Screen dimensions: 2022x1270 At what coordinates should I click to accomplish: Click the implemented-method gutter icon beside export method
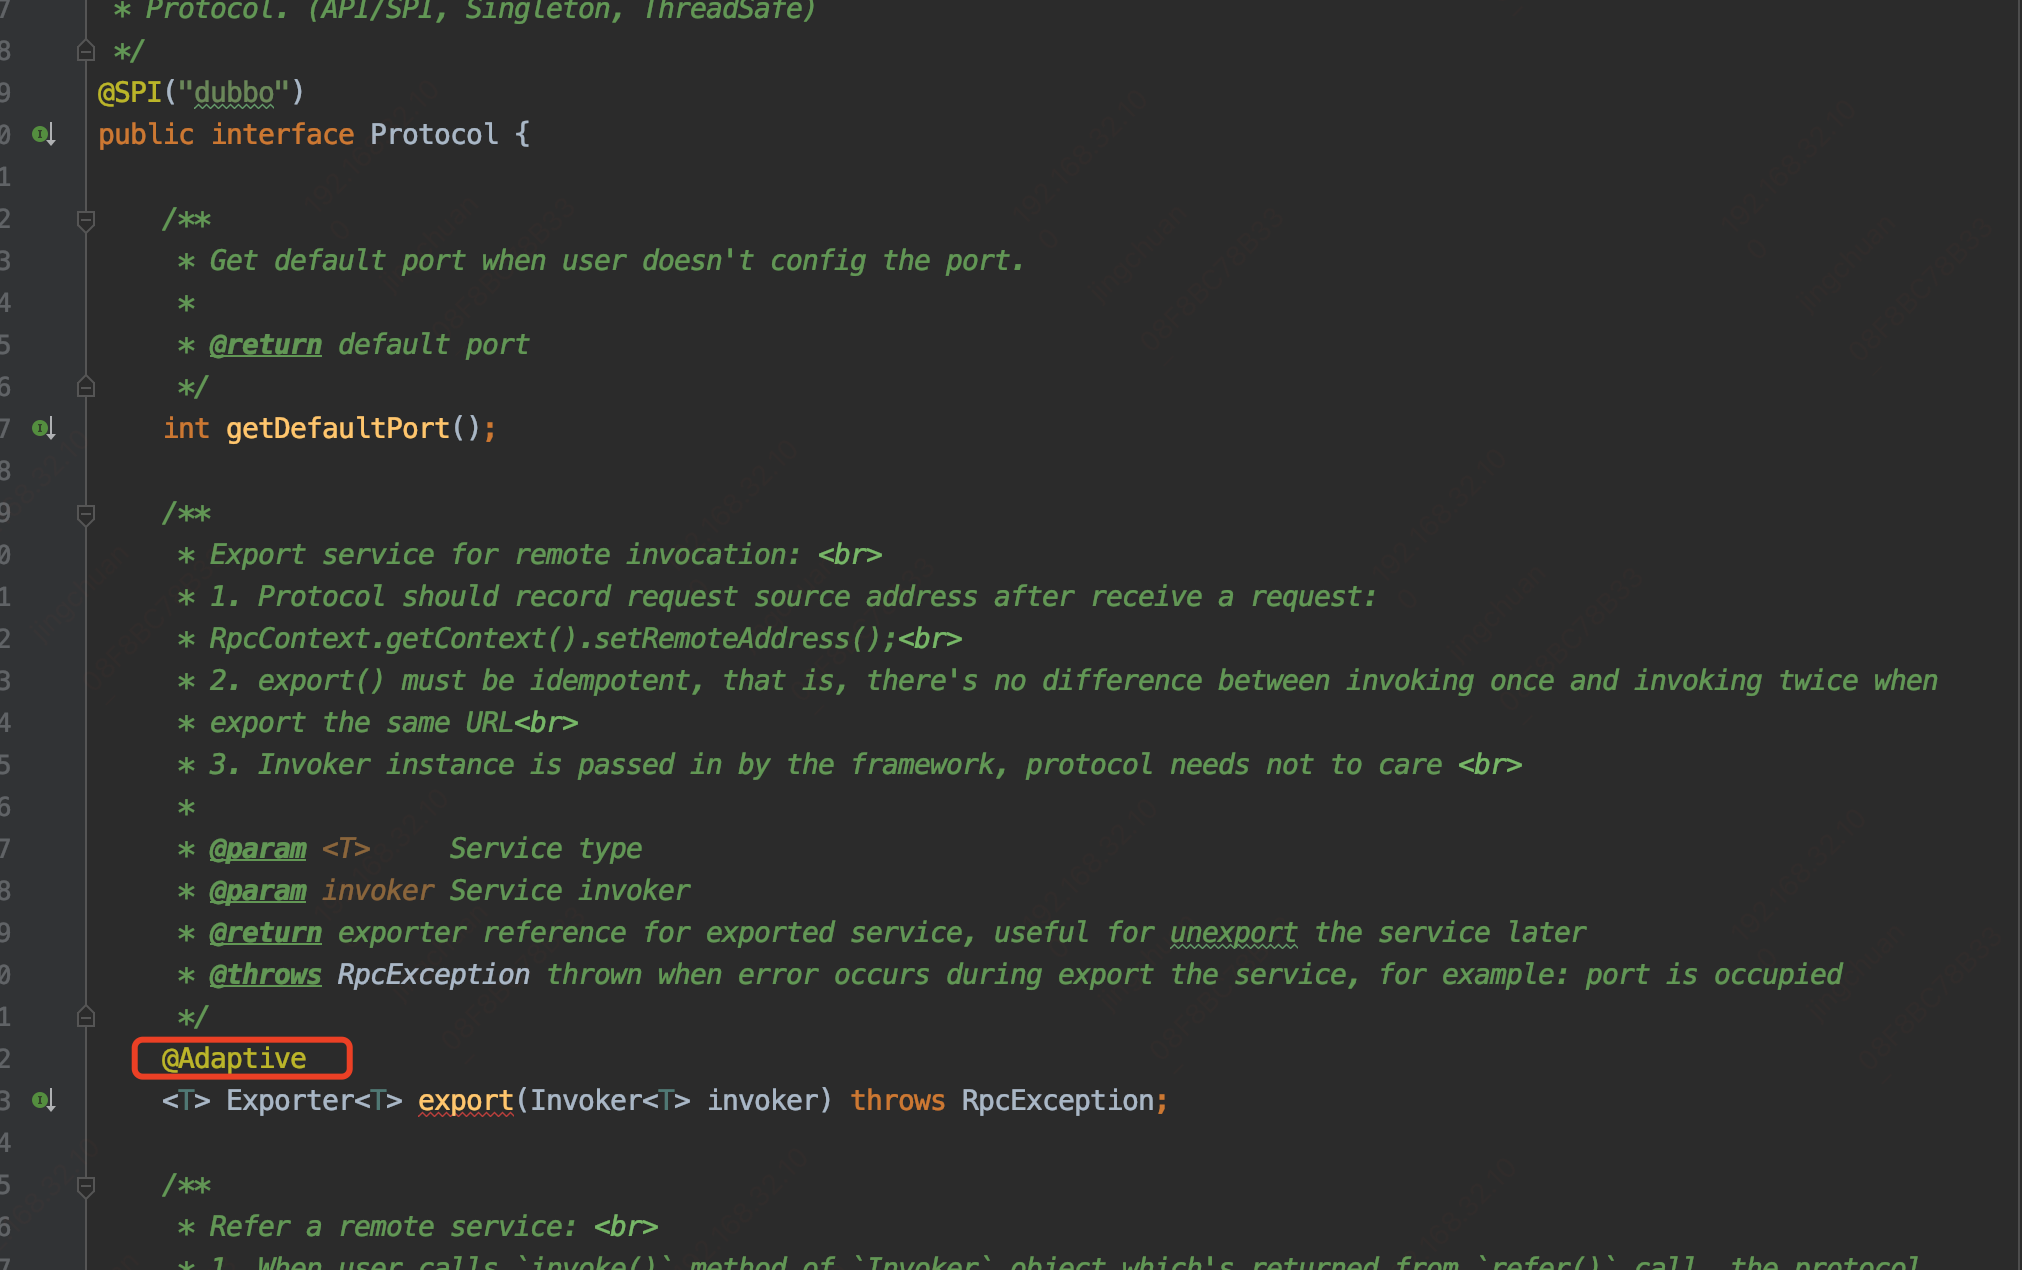[42, 1100]
